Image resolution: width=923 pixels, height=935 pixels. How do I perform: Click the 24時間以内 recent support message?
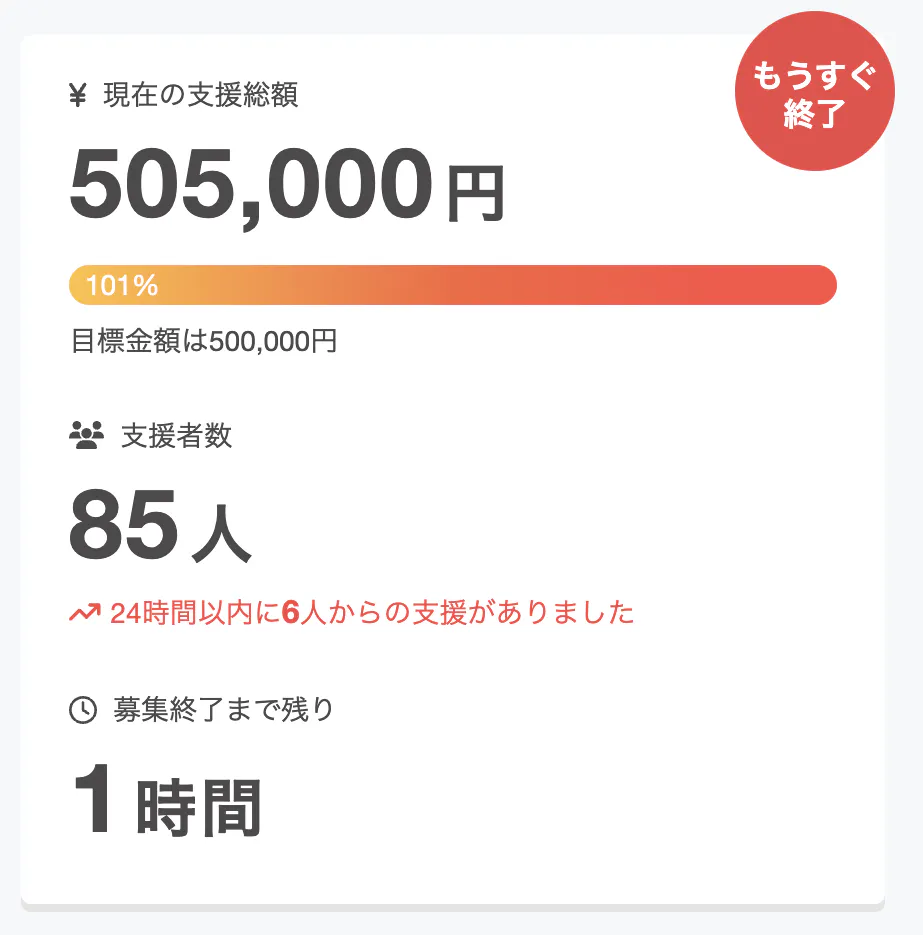point(372,612)
